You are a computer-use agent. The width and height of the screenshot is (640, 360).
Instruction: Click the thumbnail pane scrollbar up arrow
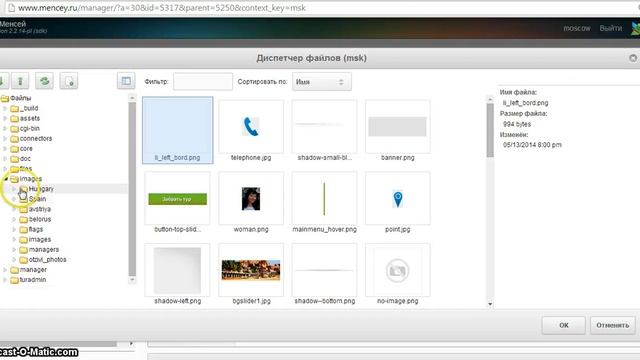490,99
